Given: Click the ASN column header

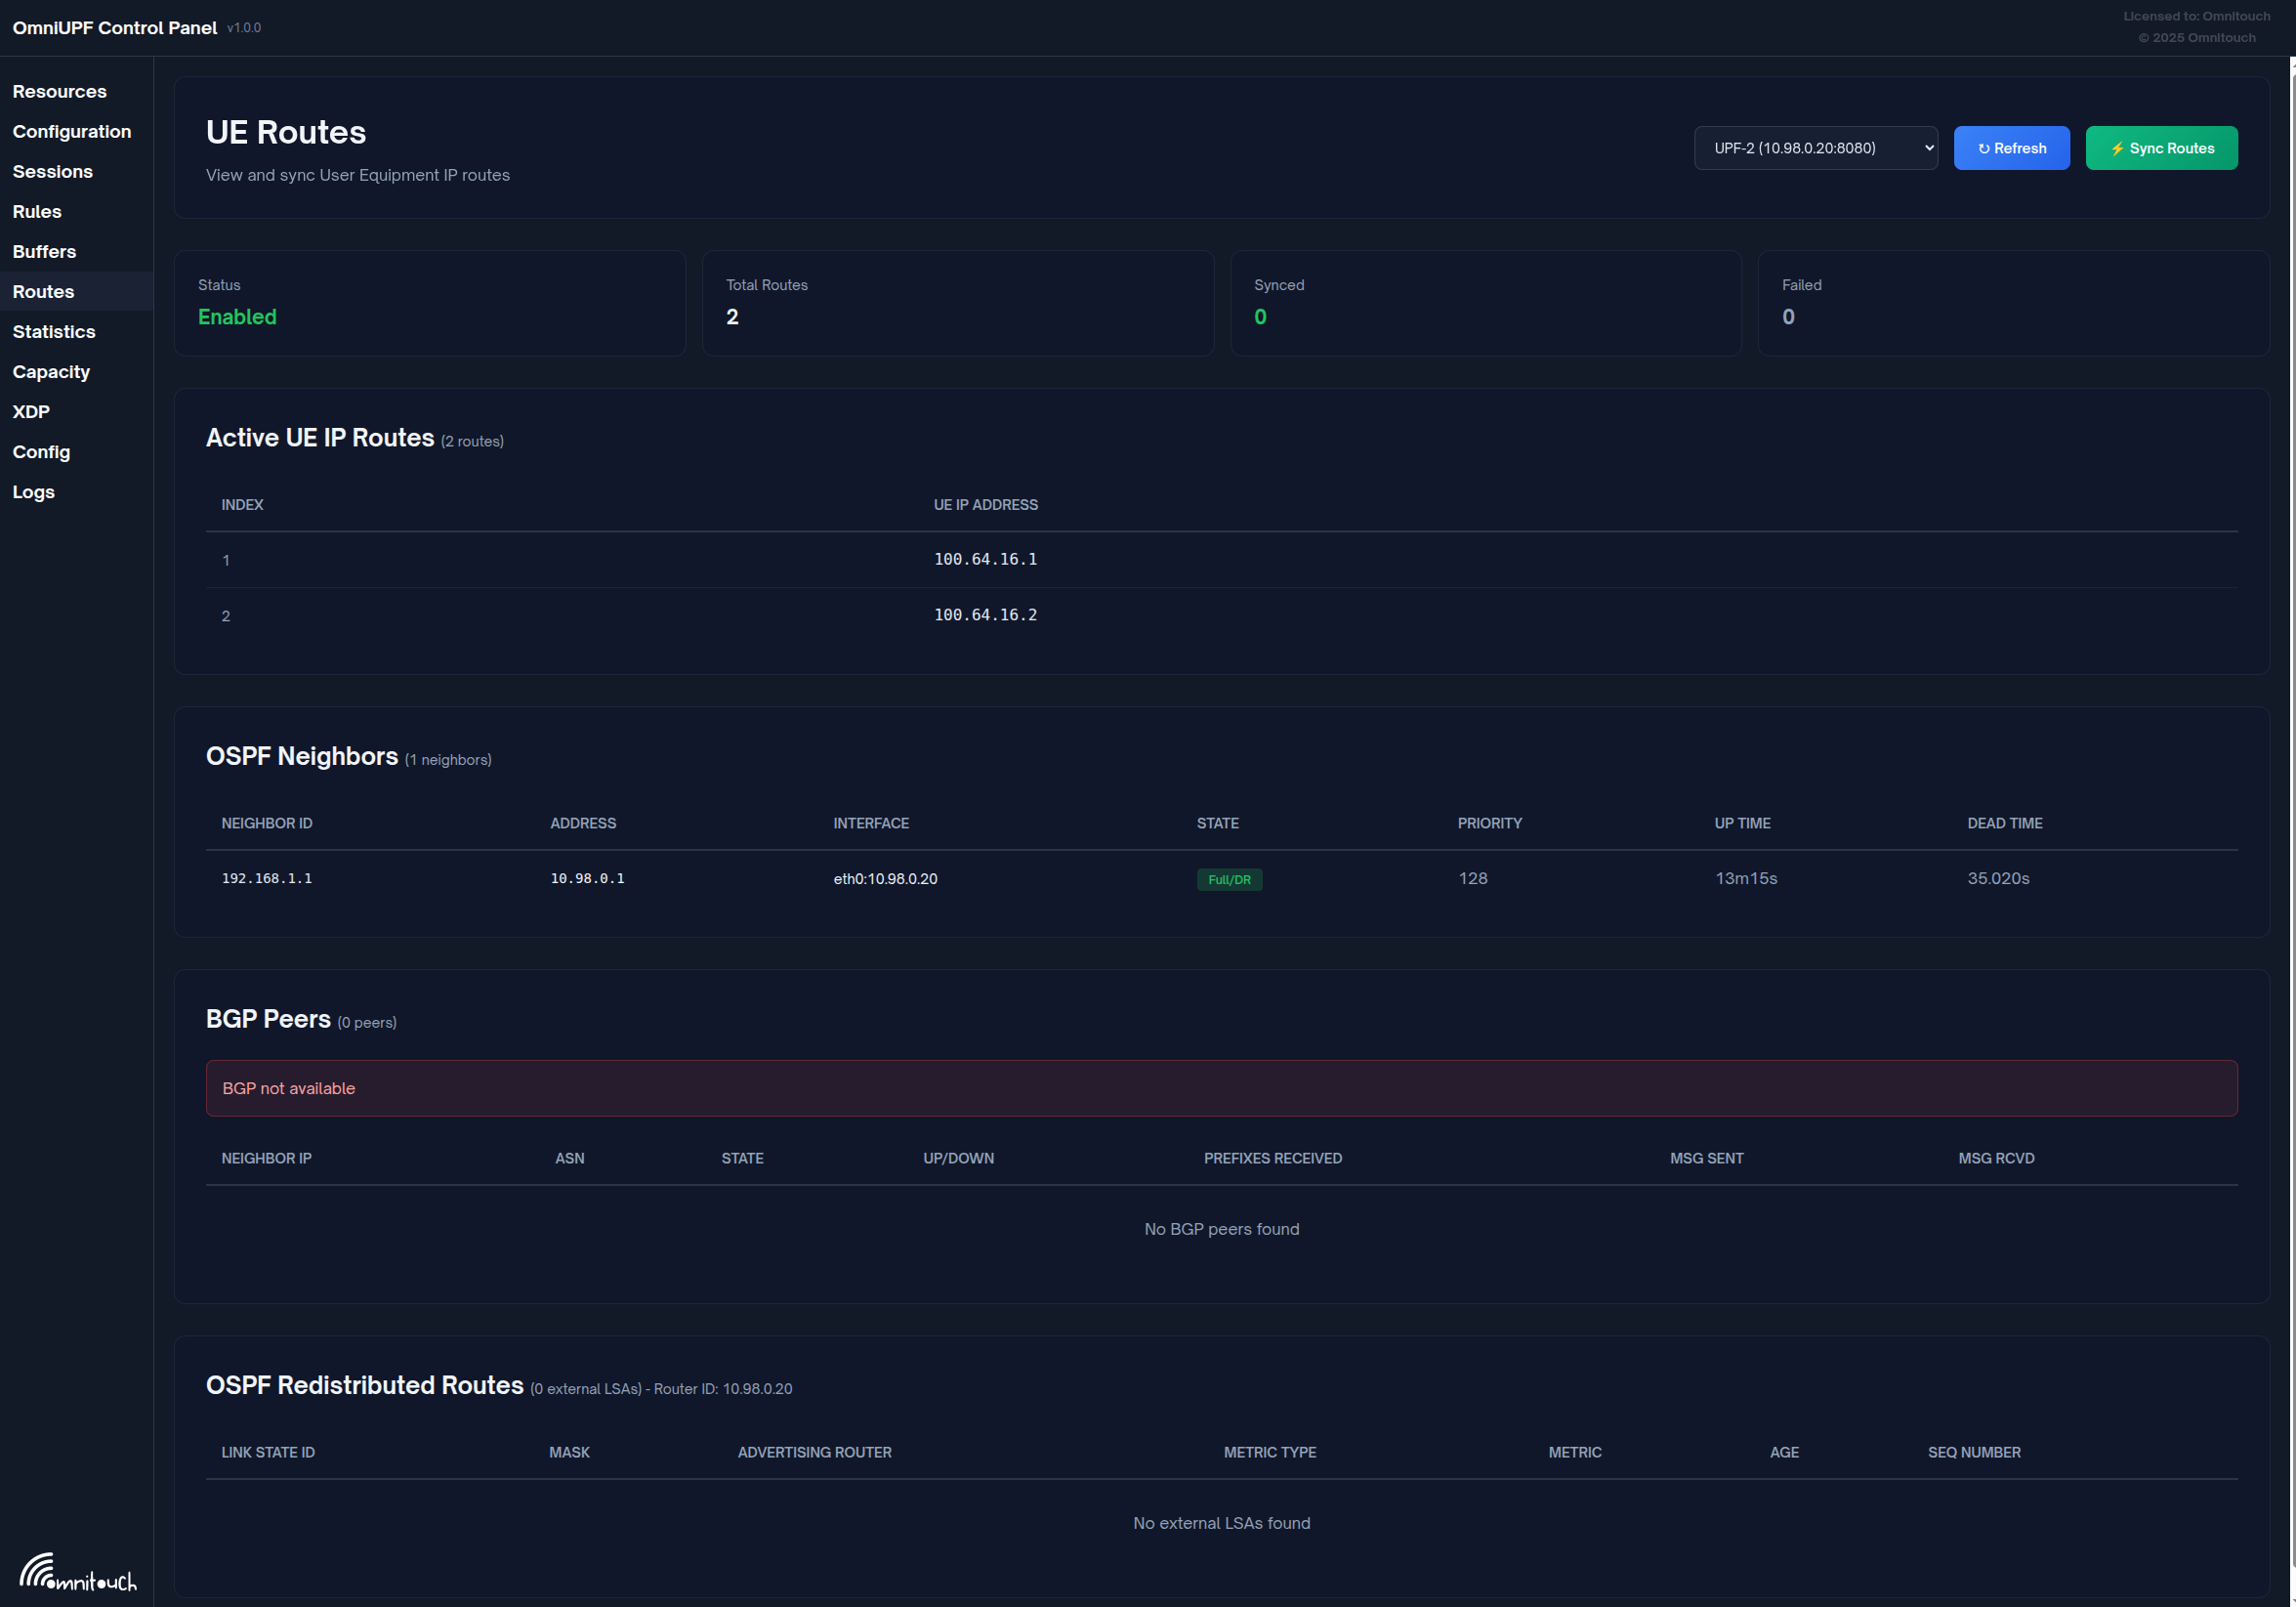Looking at the screenshot, I should 569,1158.
